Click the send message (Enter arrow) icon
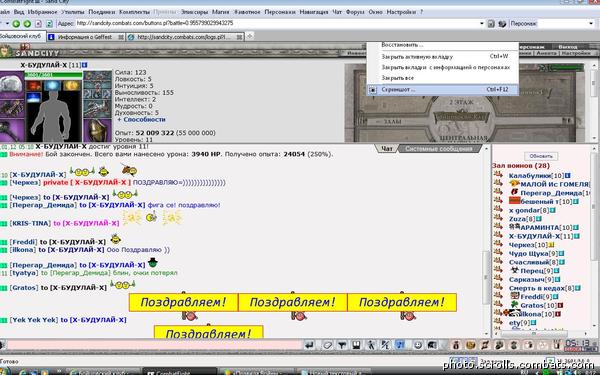 [309, 345]
